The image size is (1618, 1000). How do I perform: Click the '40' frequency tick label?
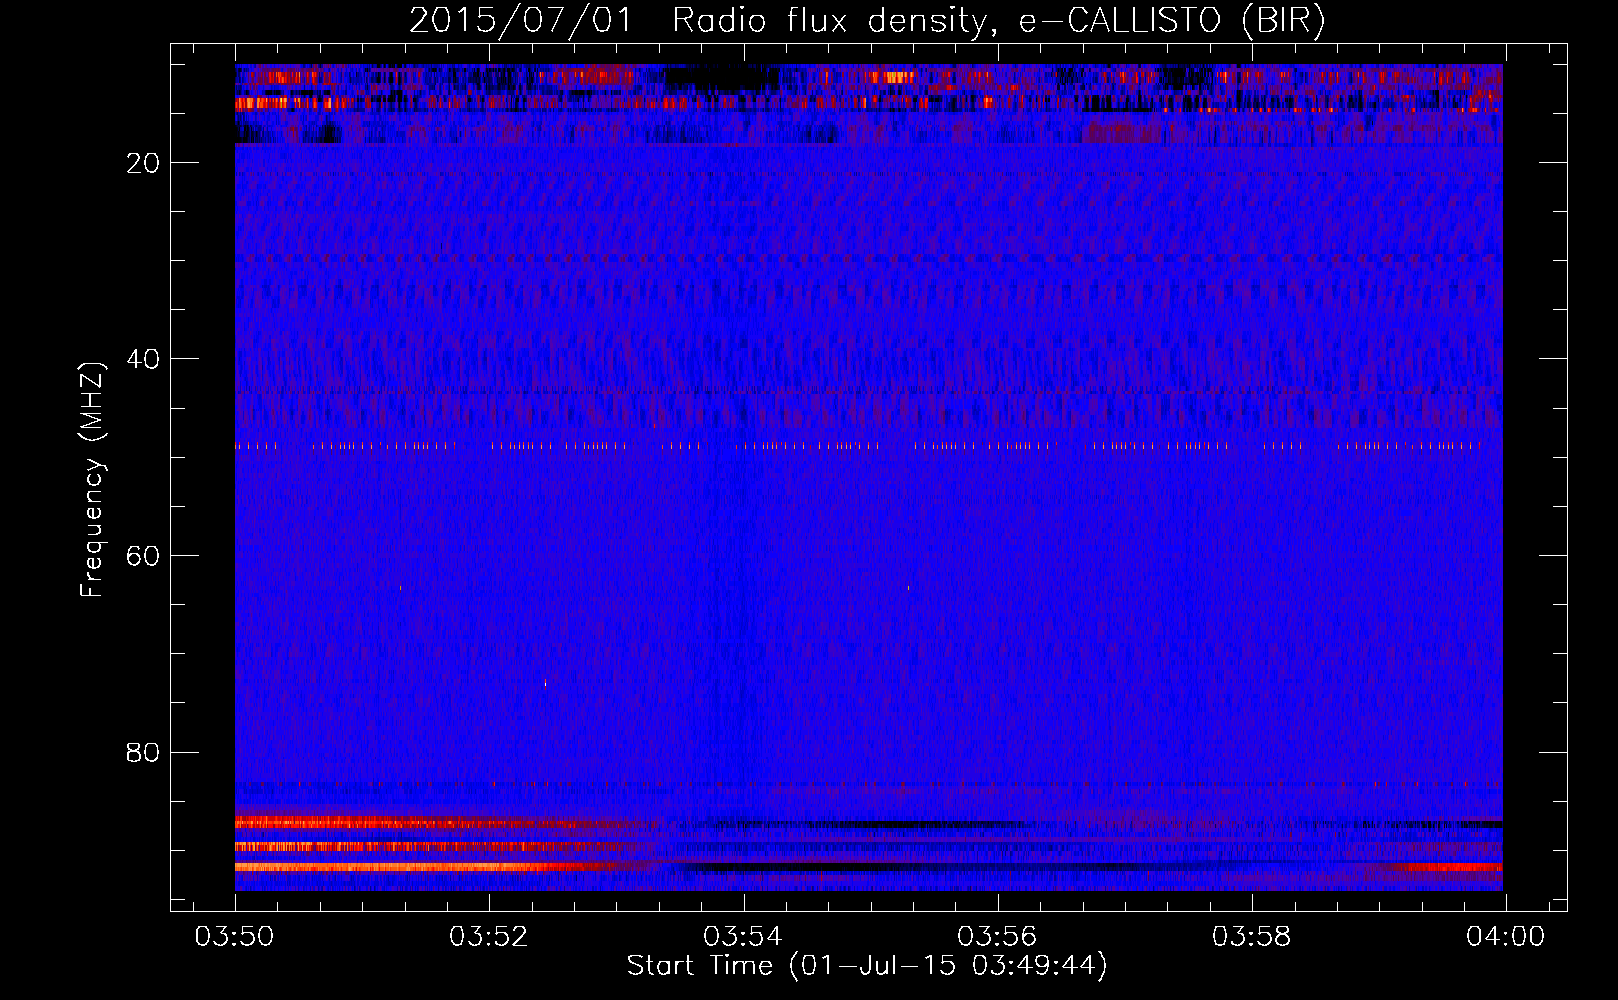click(x=144, y=359)
